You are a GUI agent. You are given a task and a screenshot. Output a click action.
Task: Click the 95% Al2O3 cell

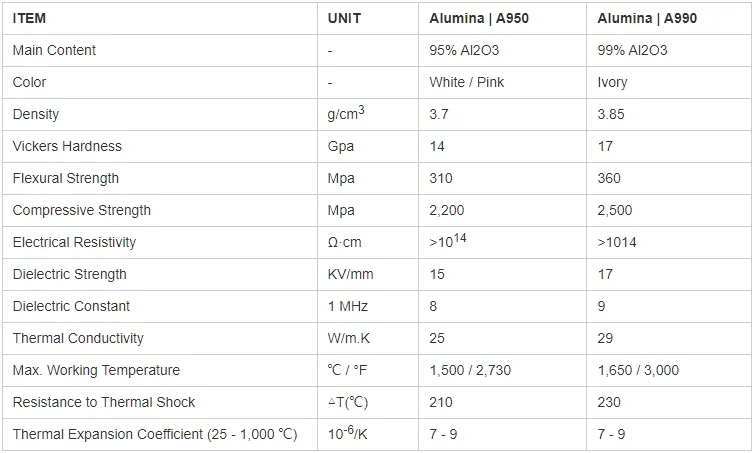(x=464, y=50)
